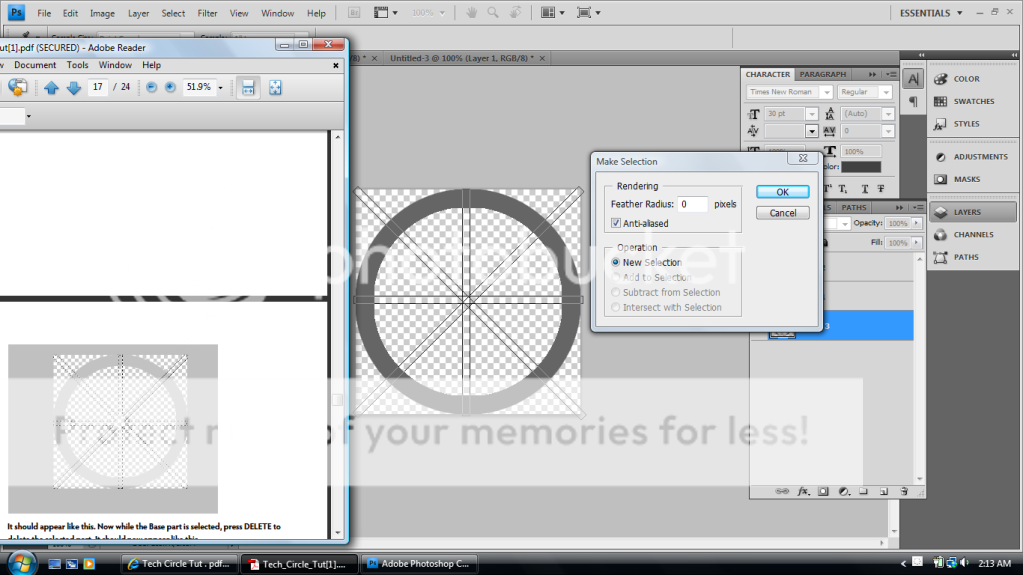Screen dimensions: 1023x575
Task: Select the New Selection radio button
Action: click(616, 262)
